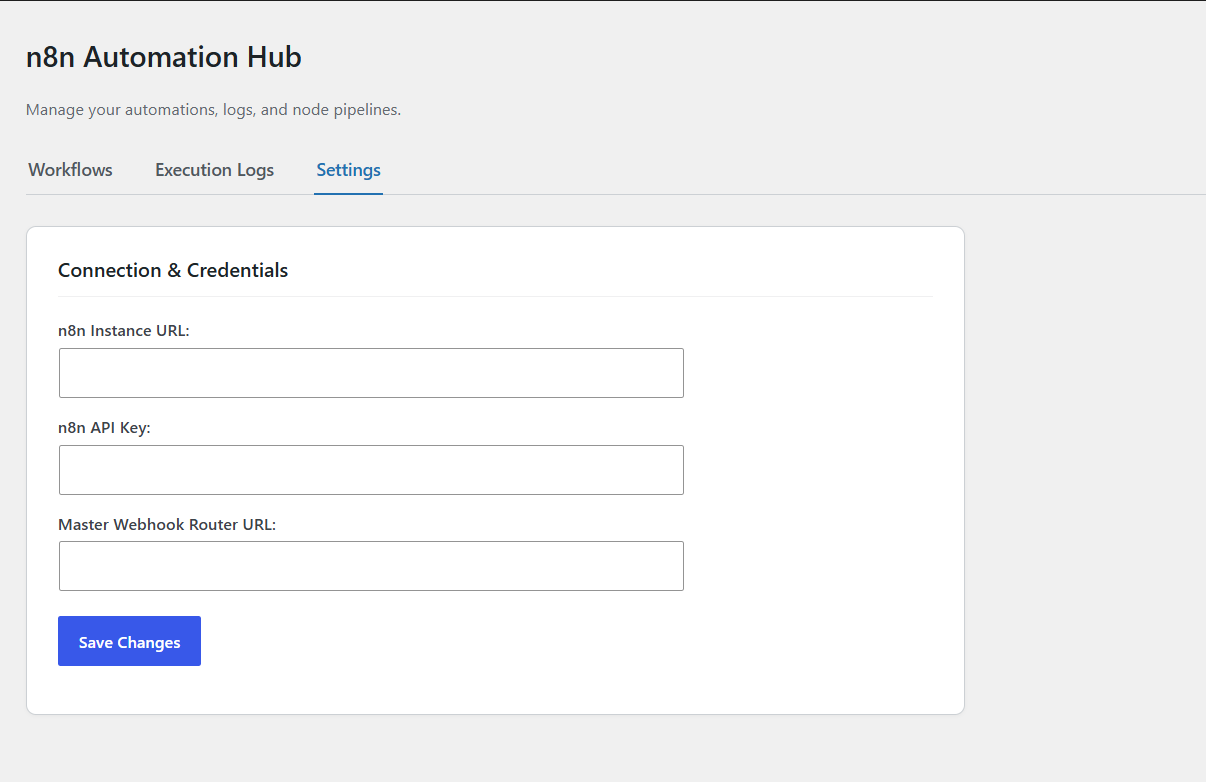This screenshot has width=1206, height=782.
Task: Click the 'n8n Instance URL:' label
Action: [x=124, y=331]
